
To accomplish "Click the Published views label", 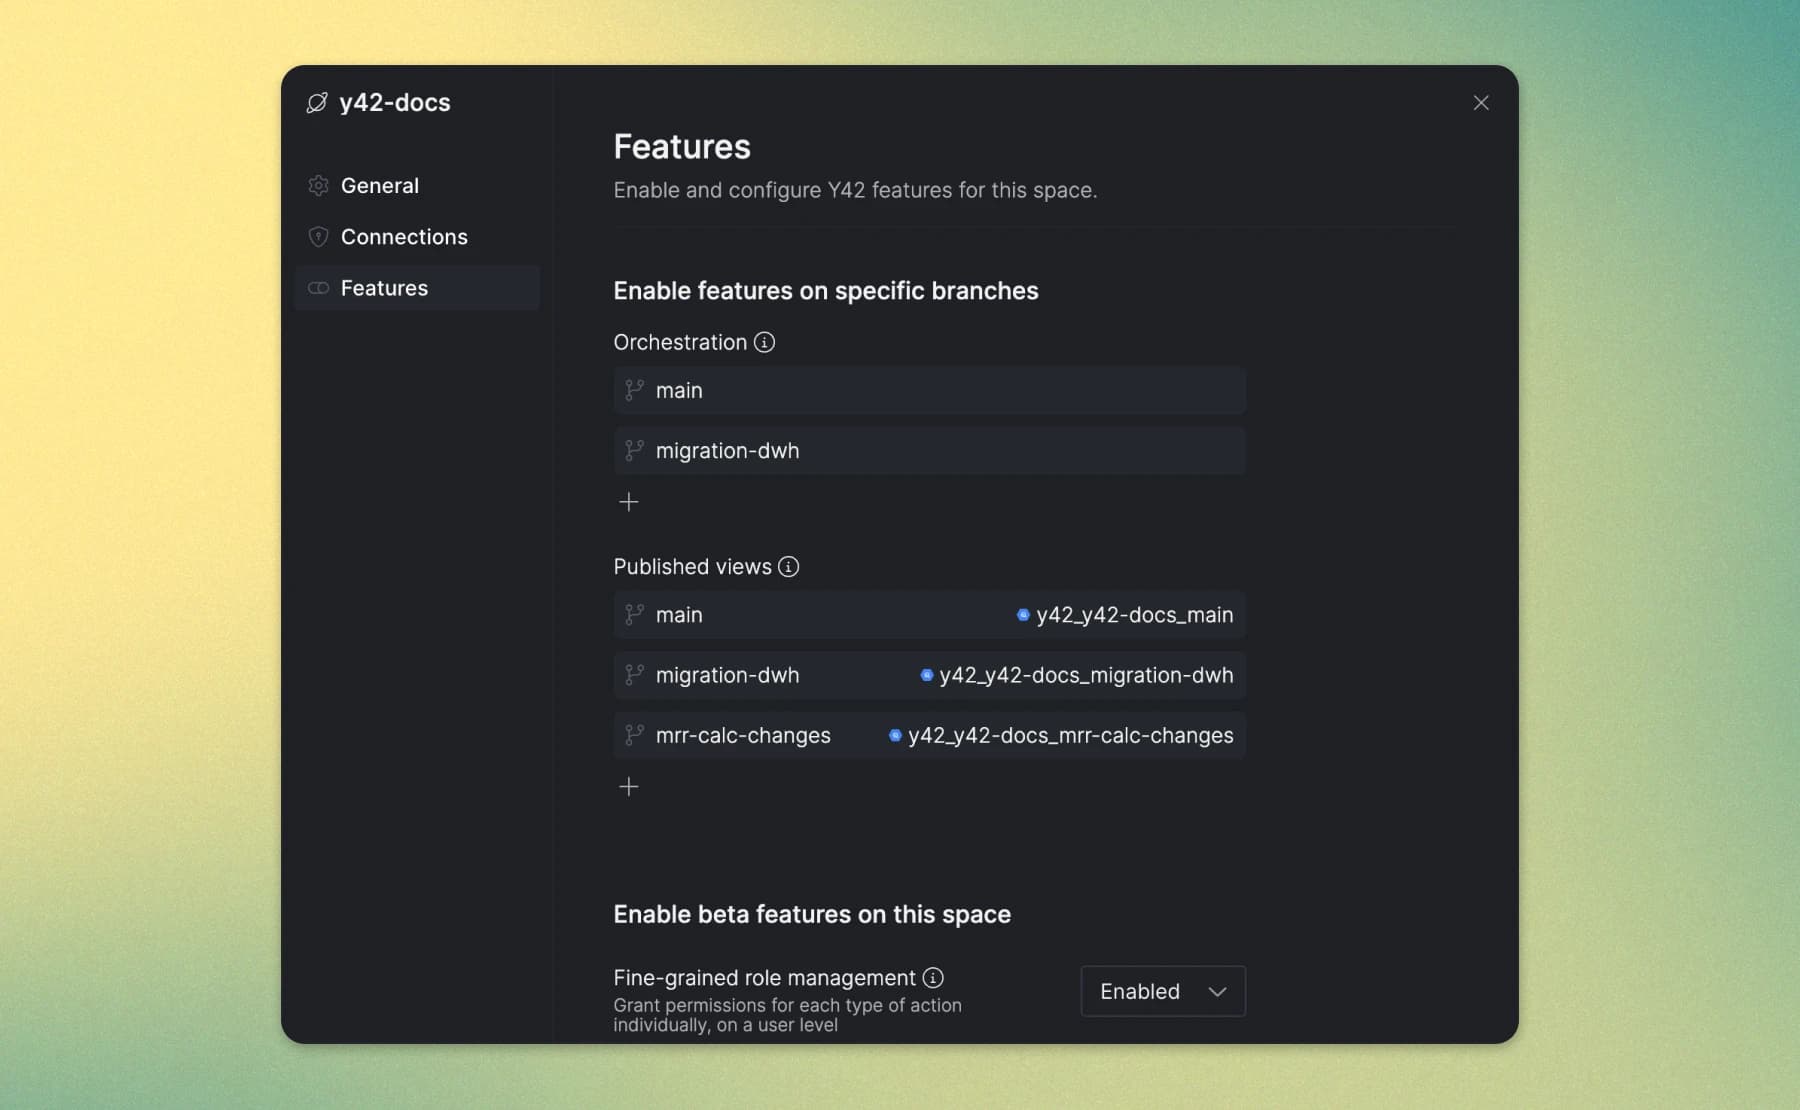I will [692, 567].
